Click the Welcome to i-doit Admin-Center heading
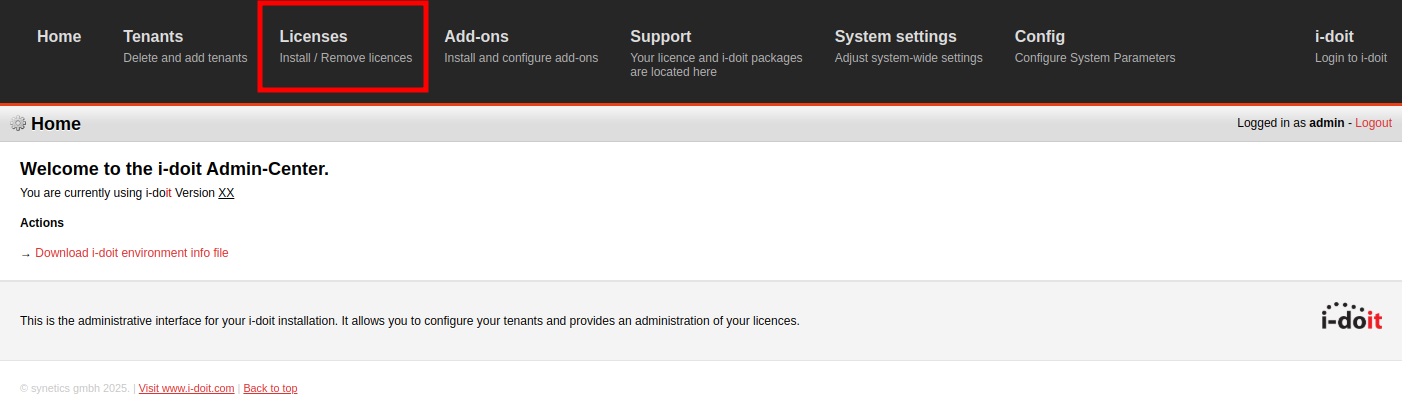The image size is (1402, 415). pyautogui.click(x=174, y=169)
